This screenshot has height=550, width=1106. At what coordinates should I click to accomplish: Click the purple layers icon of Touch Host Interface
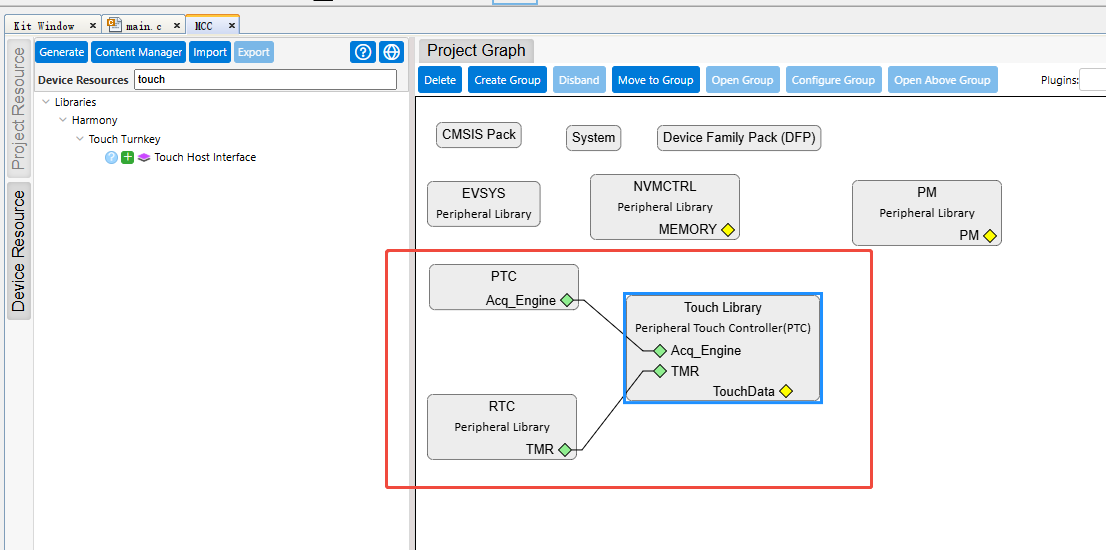point(144,158)
